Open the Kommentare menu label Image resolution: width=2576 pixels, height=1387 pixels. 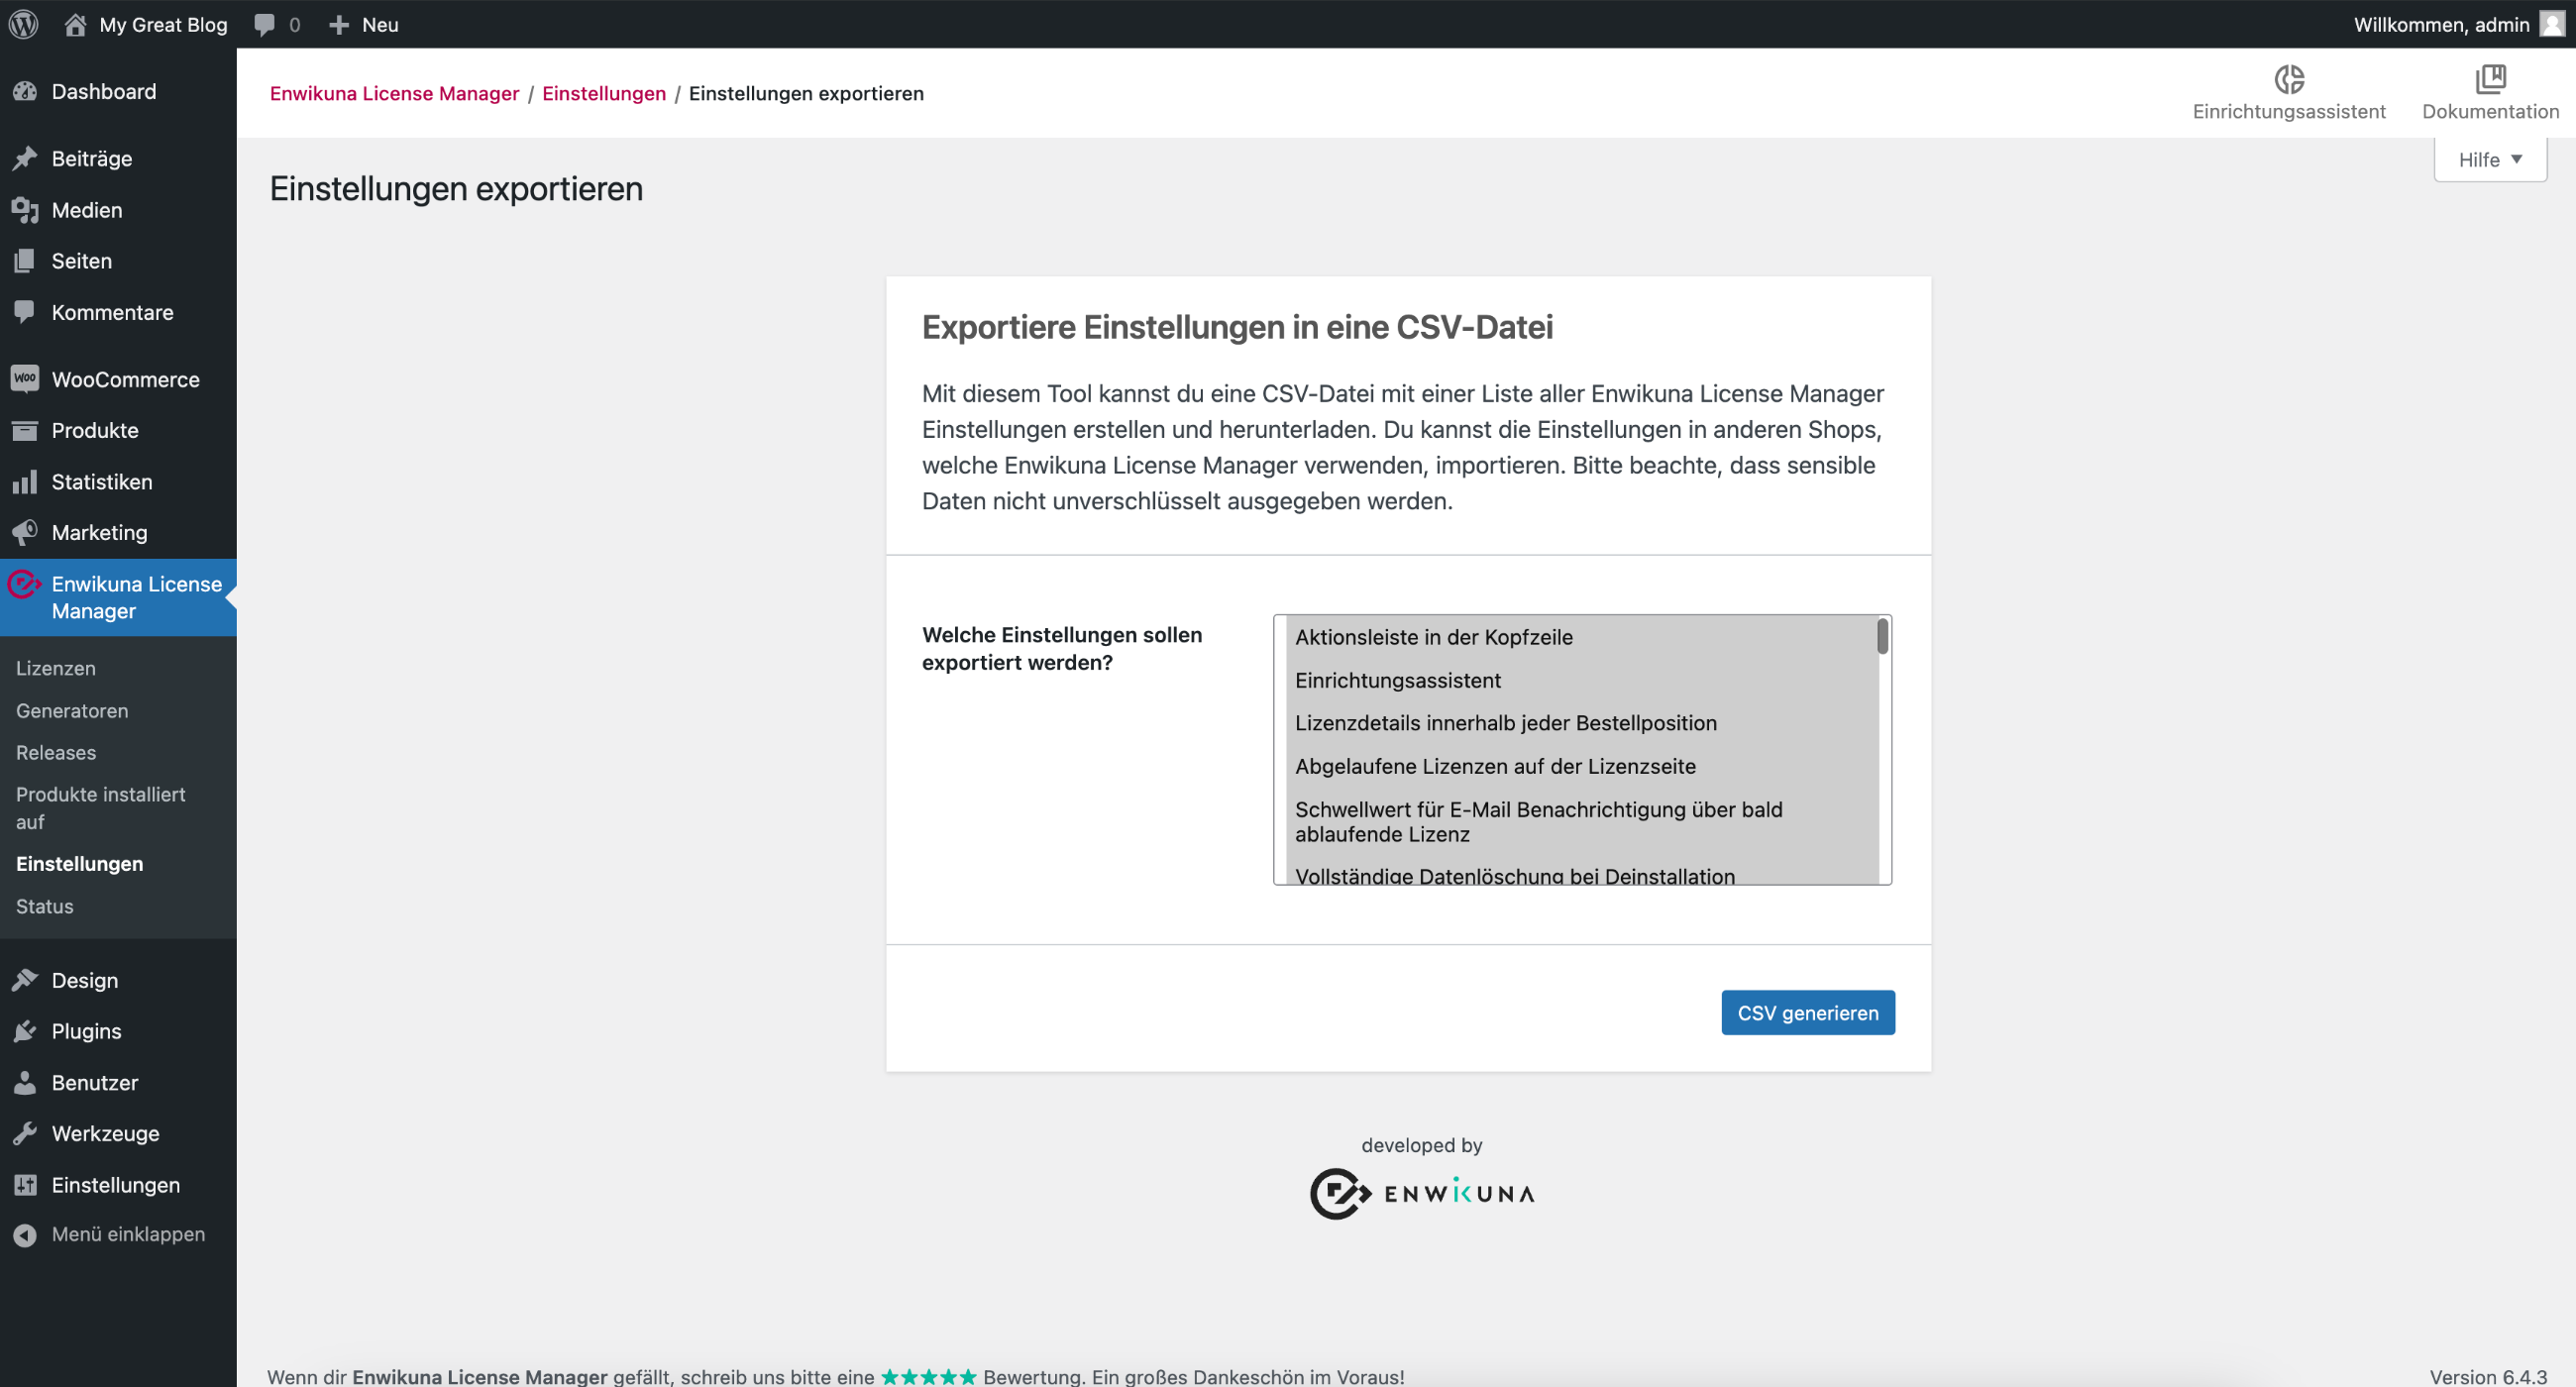112,312
